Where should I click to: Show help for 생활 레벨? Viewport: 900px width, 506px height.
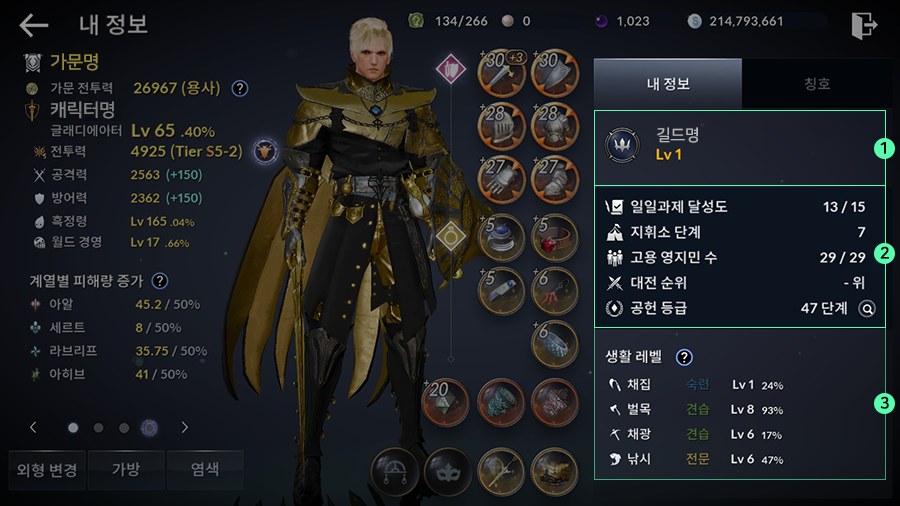pos(684,357)
